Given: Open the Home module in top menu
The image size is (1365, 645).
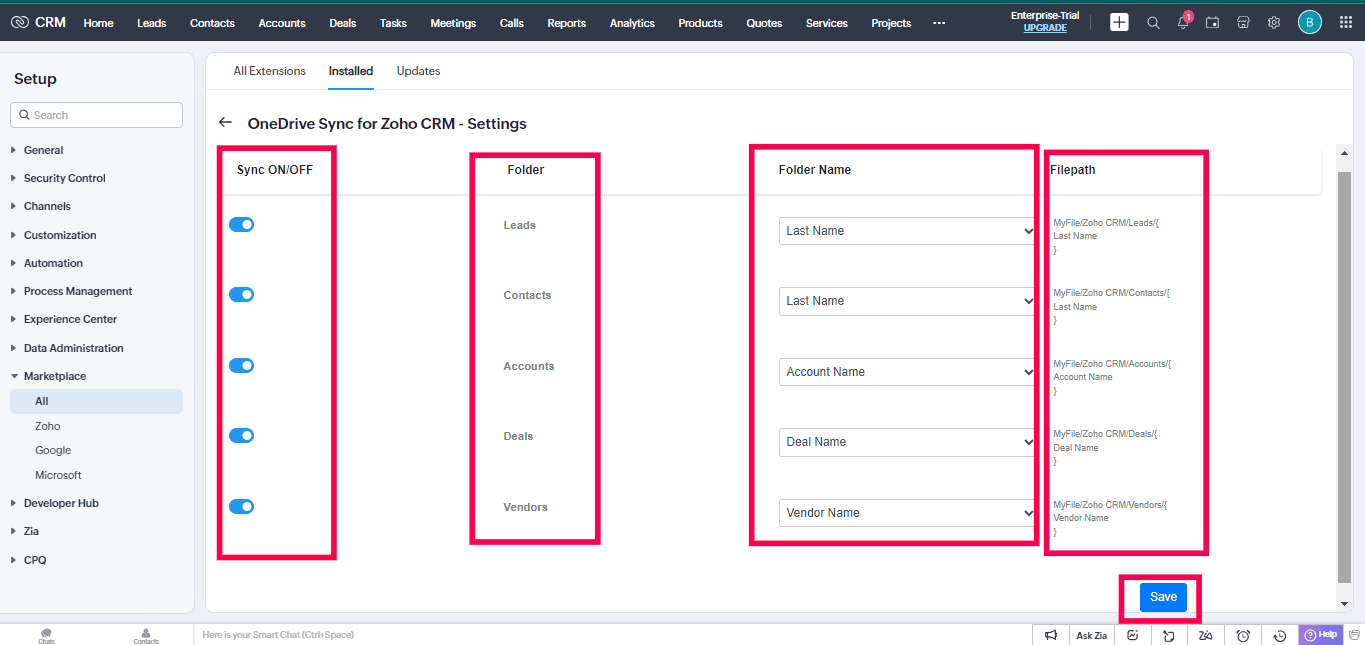Looking at the screenshot, I should [98, 23].
